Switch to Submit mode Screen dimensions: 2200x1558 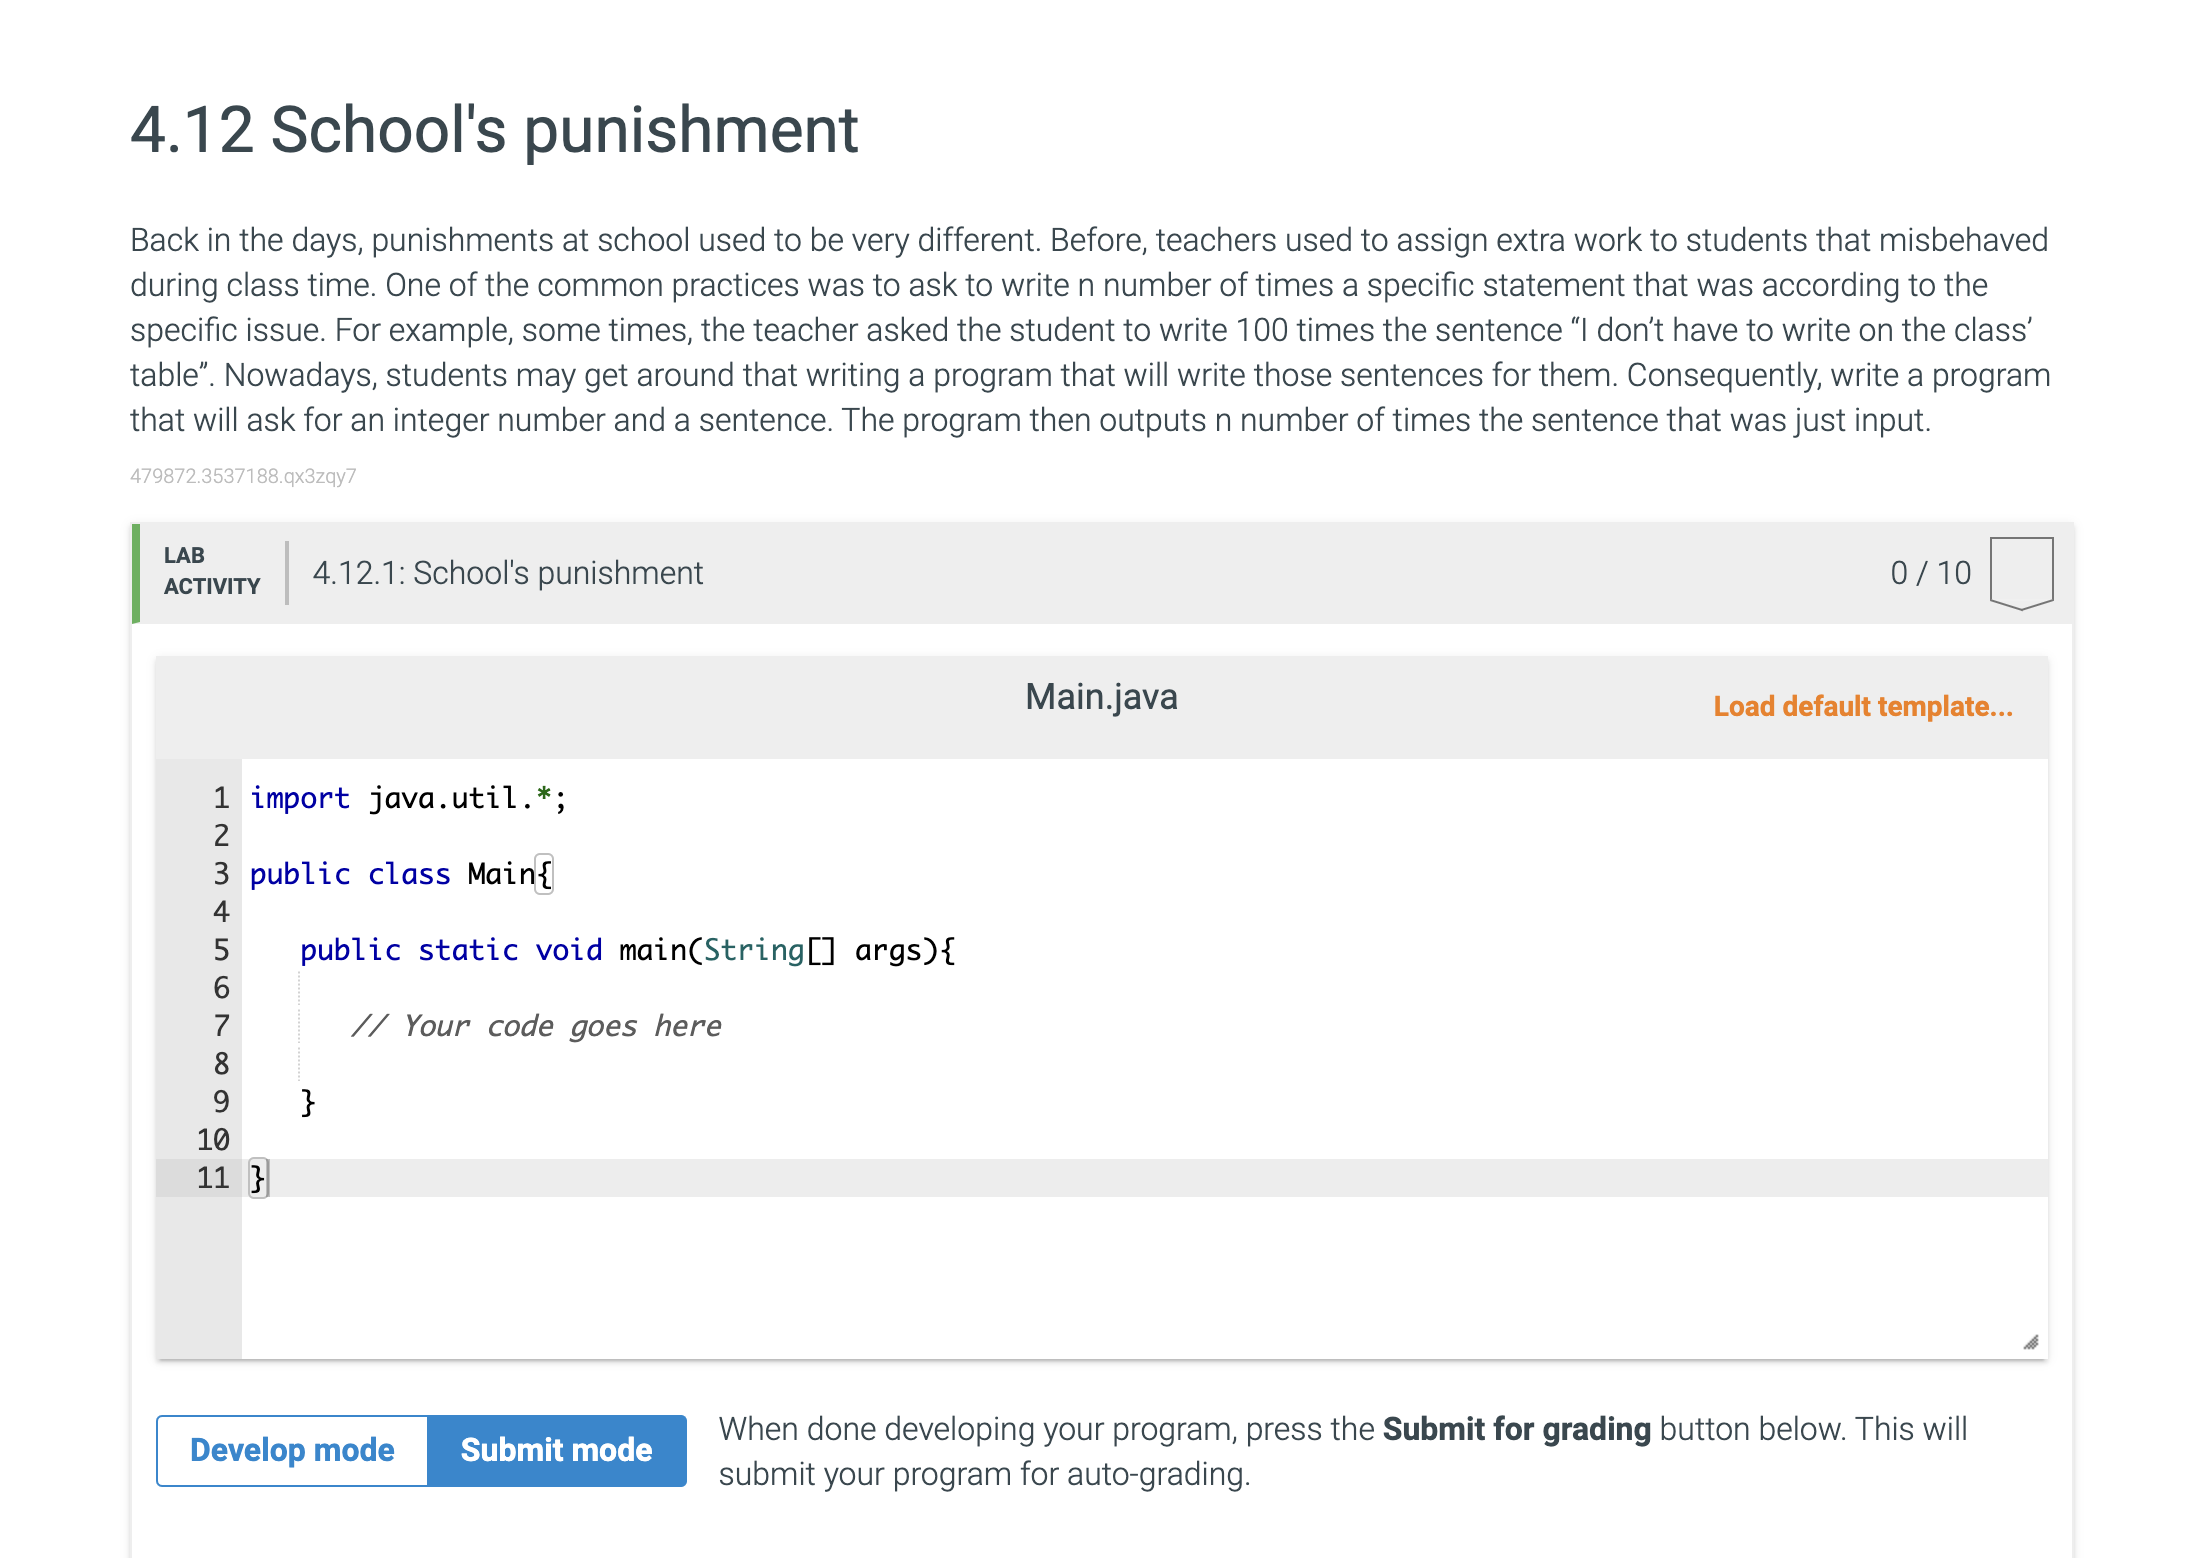tap(556, 1450)
